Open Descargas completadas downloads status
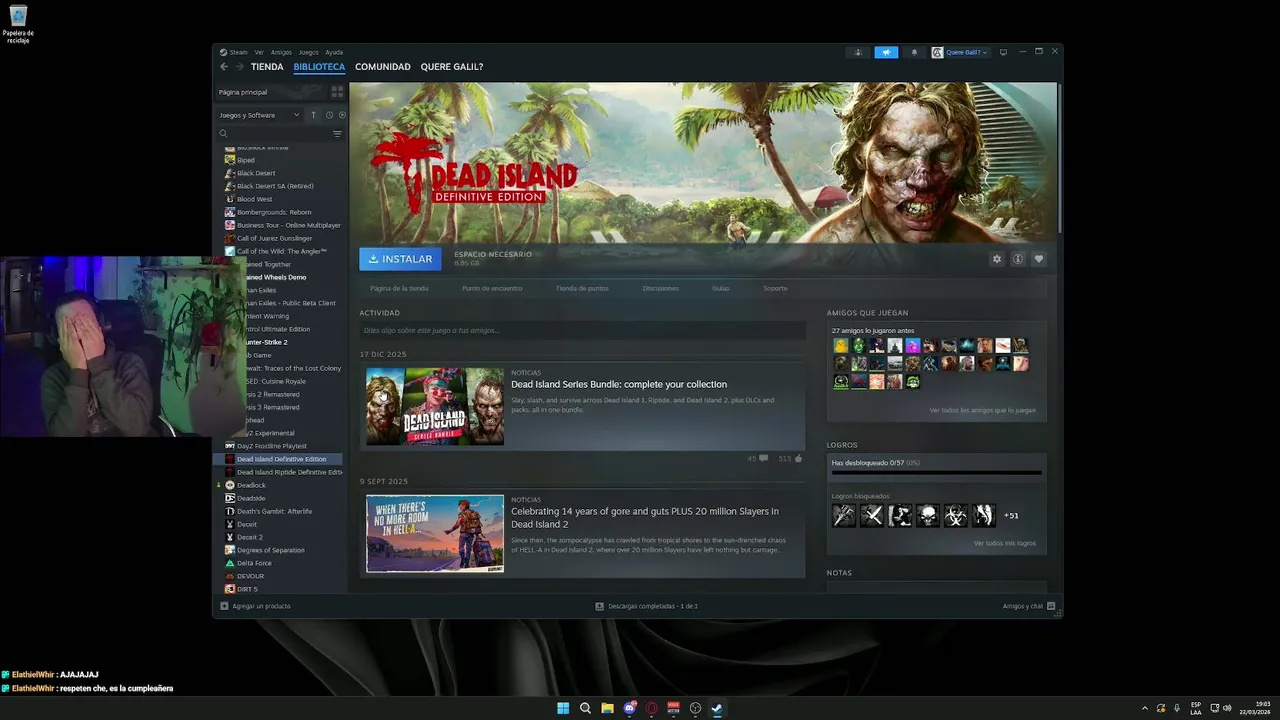1280x720 pixels. (646, 606)
